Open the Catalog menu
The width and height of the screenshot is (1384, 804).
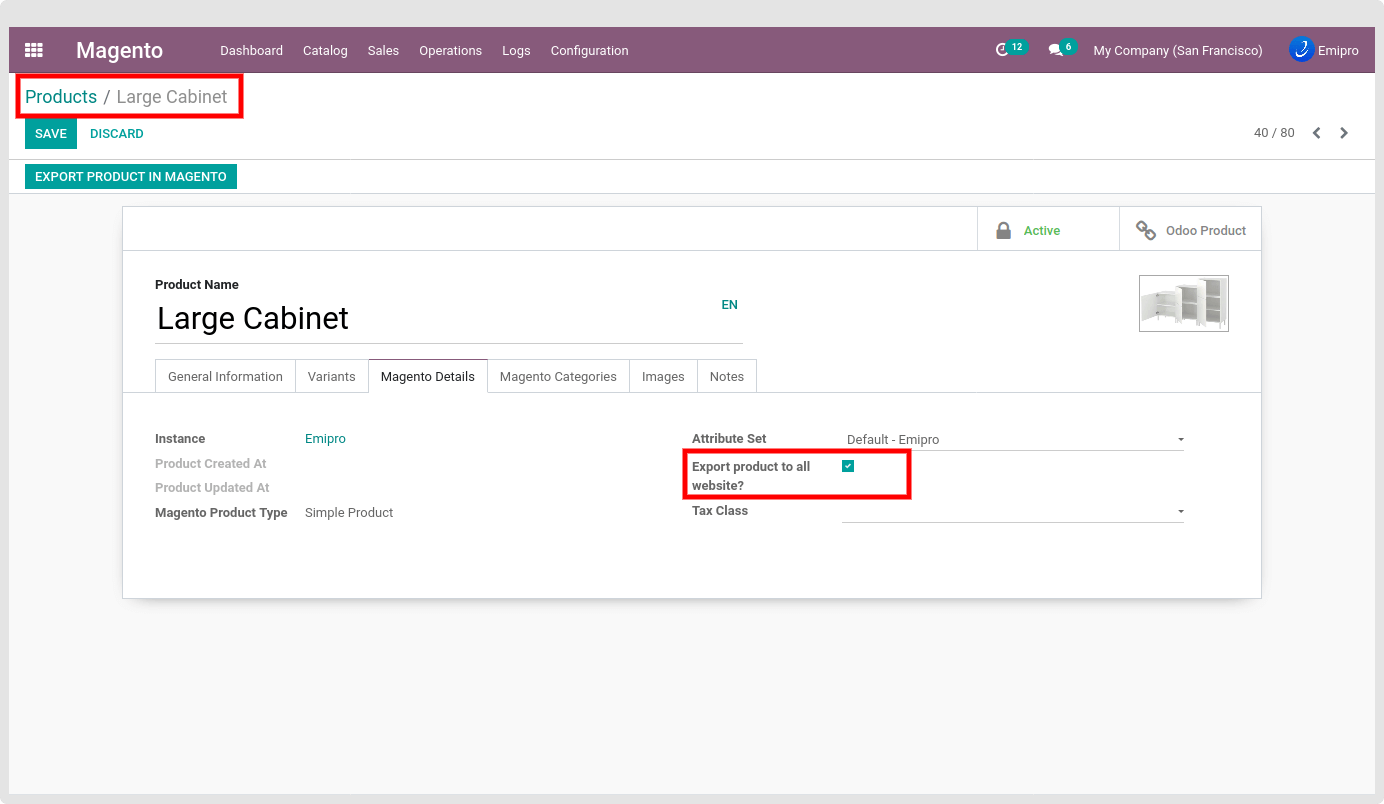tap(325, 50)
